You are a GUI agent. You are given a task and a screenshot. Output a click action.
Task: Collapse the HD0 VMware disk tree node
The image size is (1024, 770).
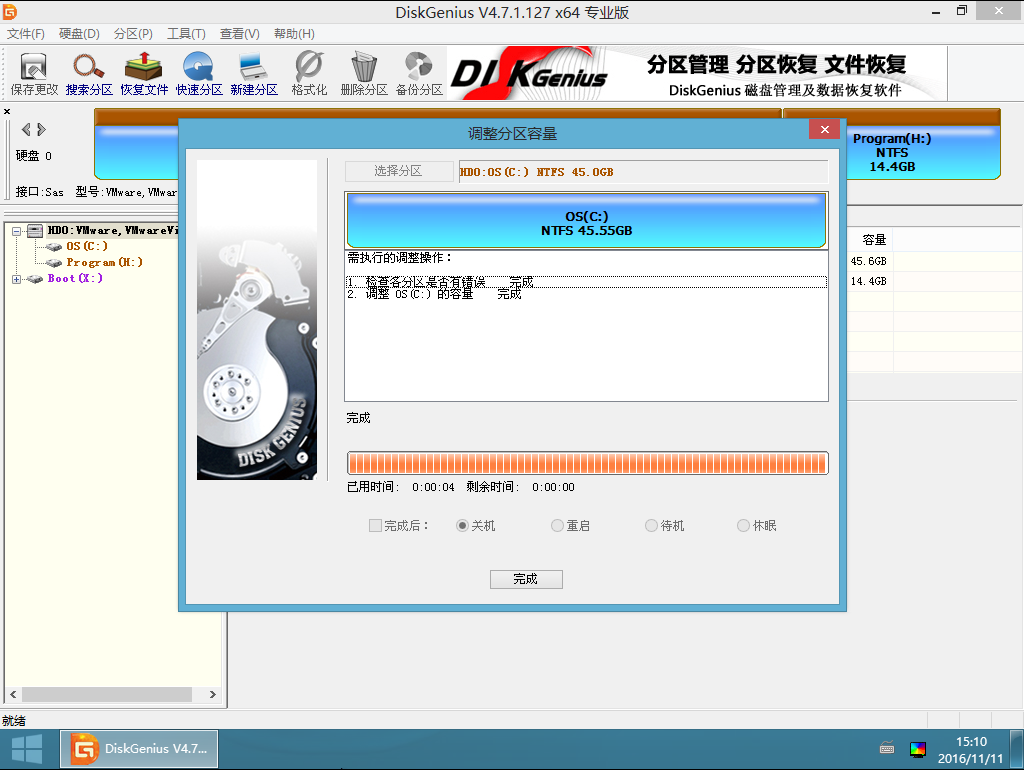(16, 231)
